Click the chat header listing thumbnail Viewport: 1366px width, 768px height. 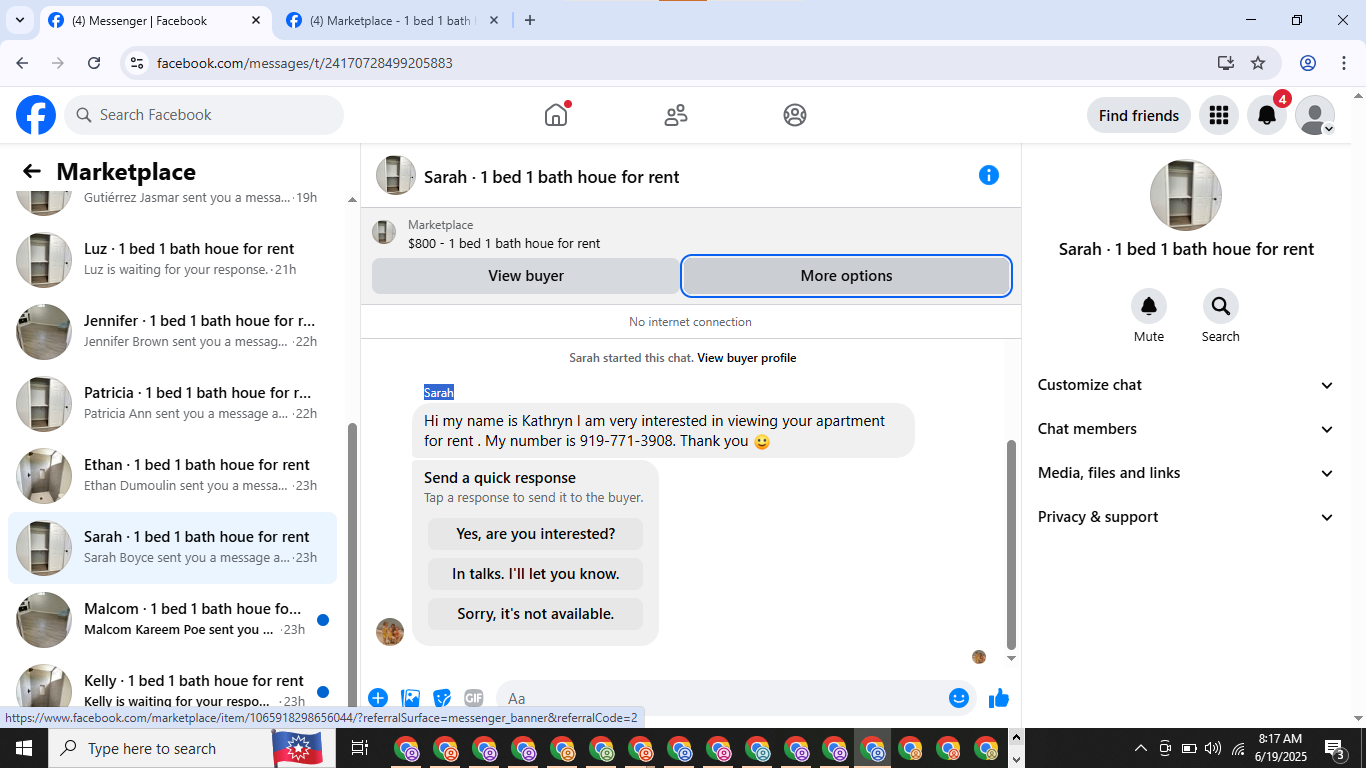[x=396, y=175]
